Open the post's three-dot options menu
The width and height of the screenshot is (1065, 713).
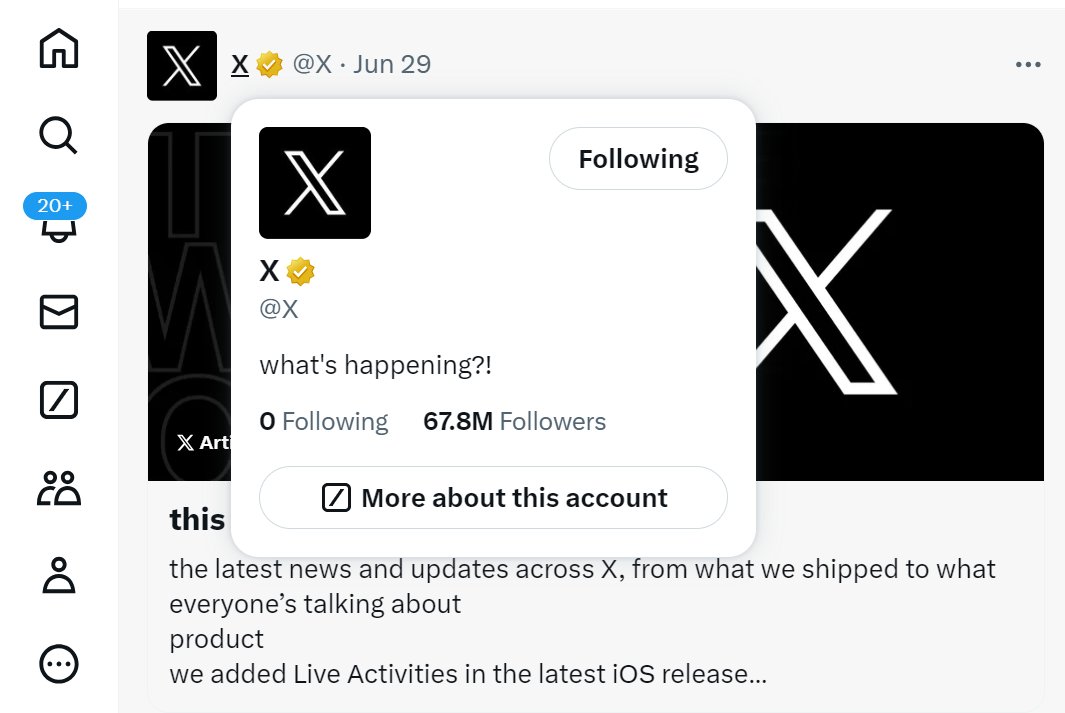click(1028, 65)
